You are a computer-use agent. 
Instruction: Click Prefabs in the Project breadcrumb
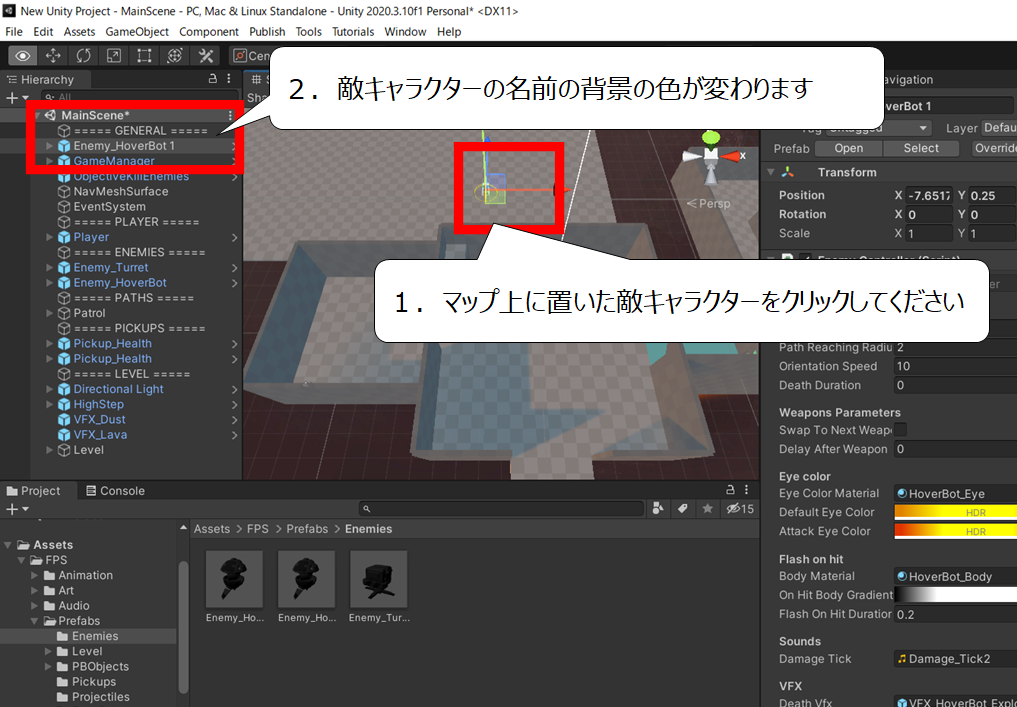(307, 529)
